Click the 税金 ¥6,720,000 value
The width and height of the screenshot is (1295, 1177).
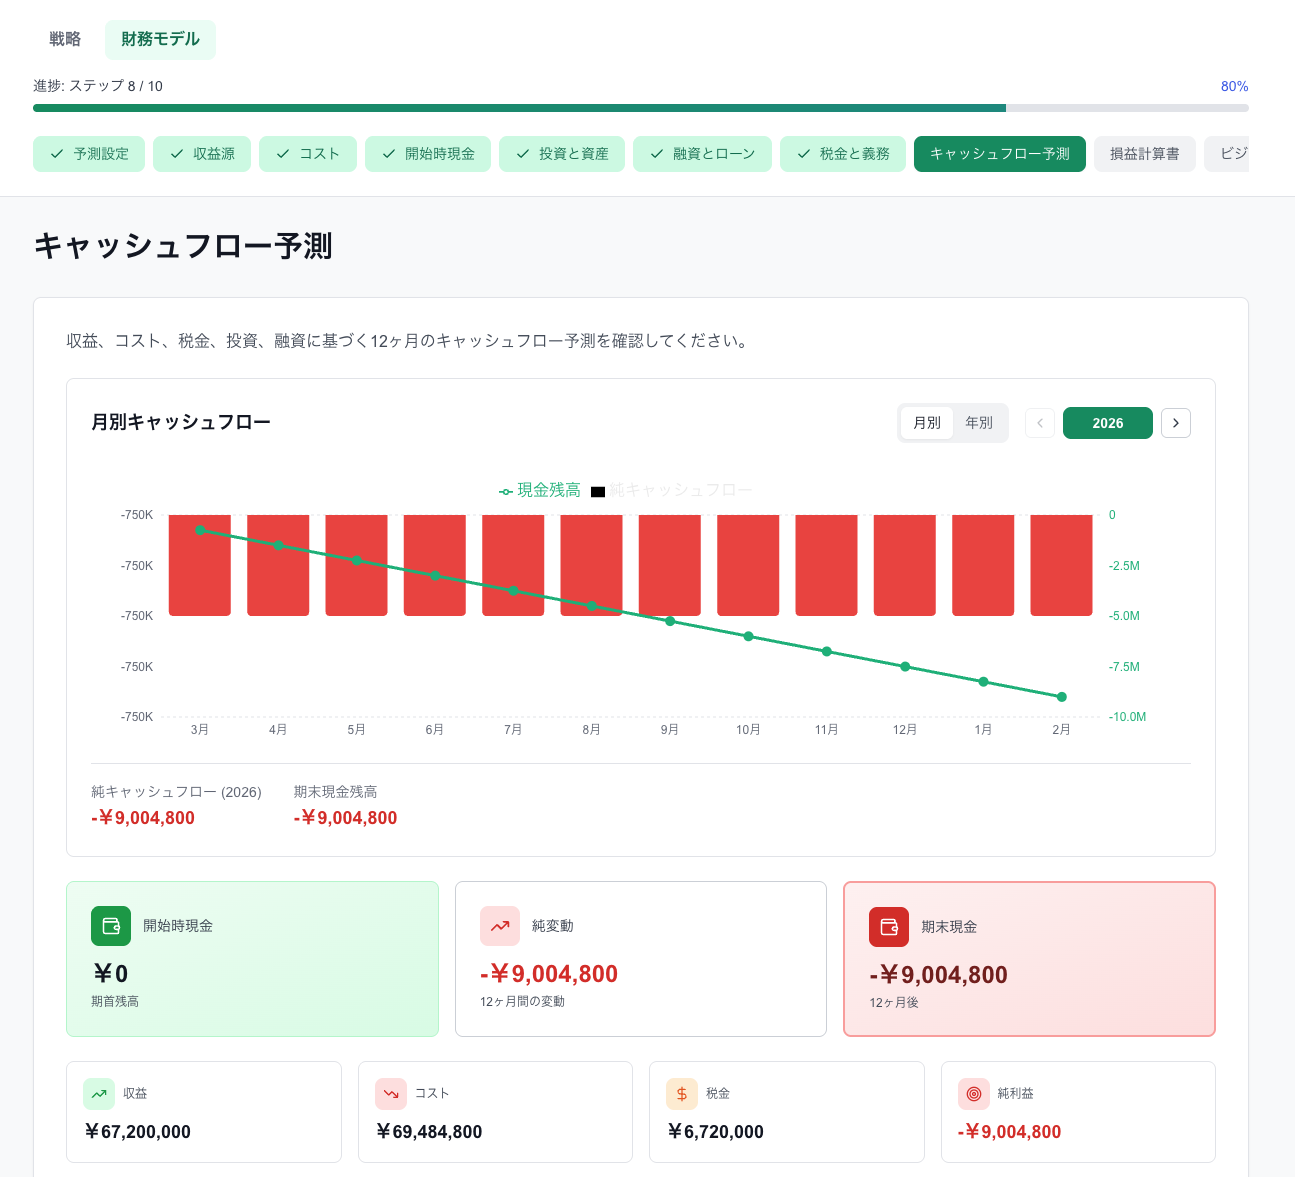point(715,1132)
